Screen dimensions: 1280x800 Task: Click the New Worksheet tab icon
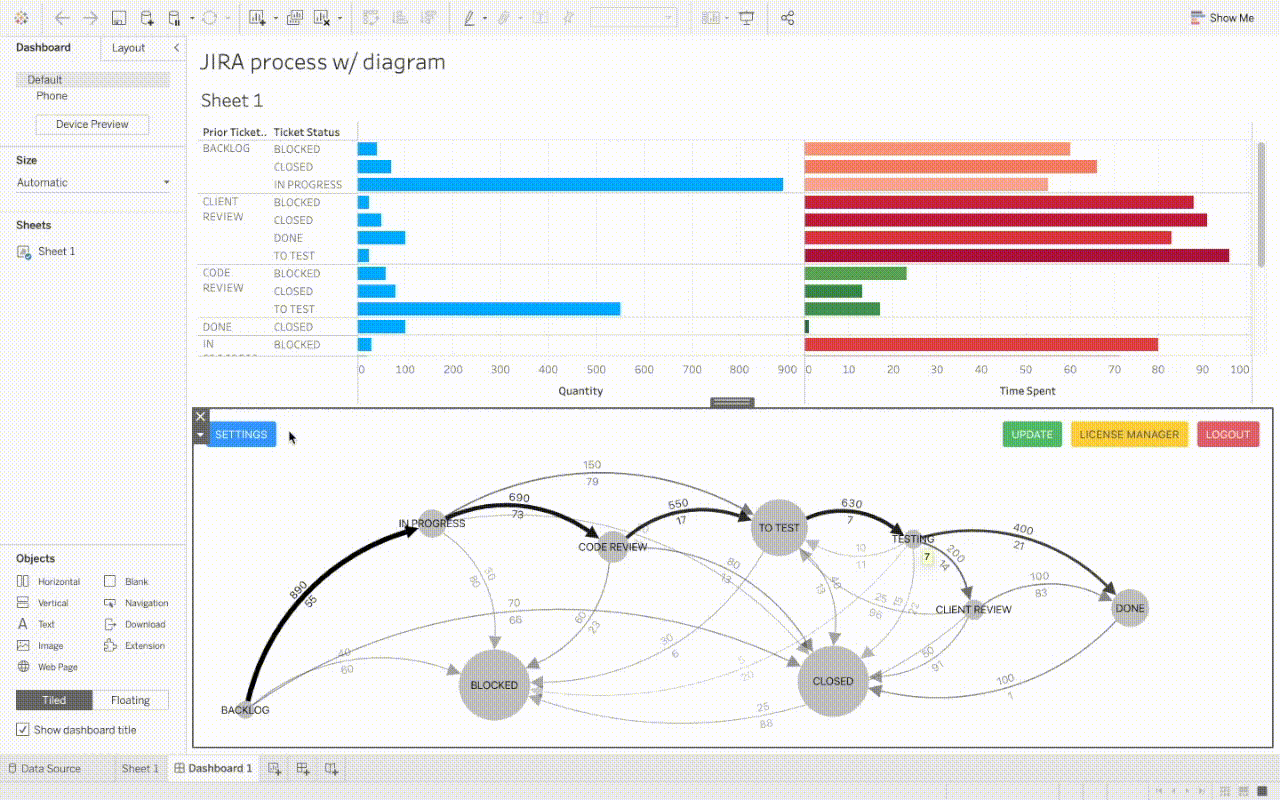[x=274, y=768]
